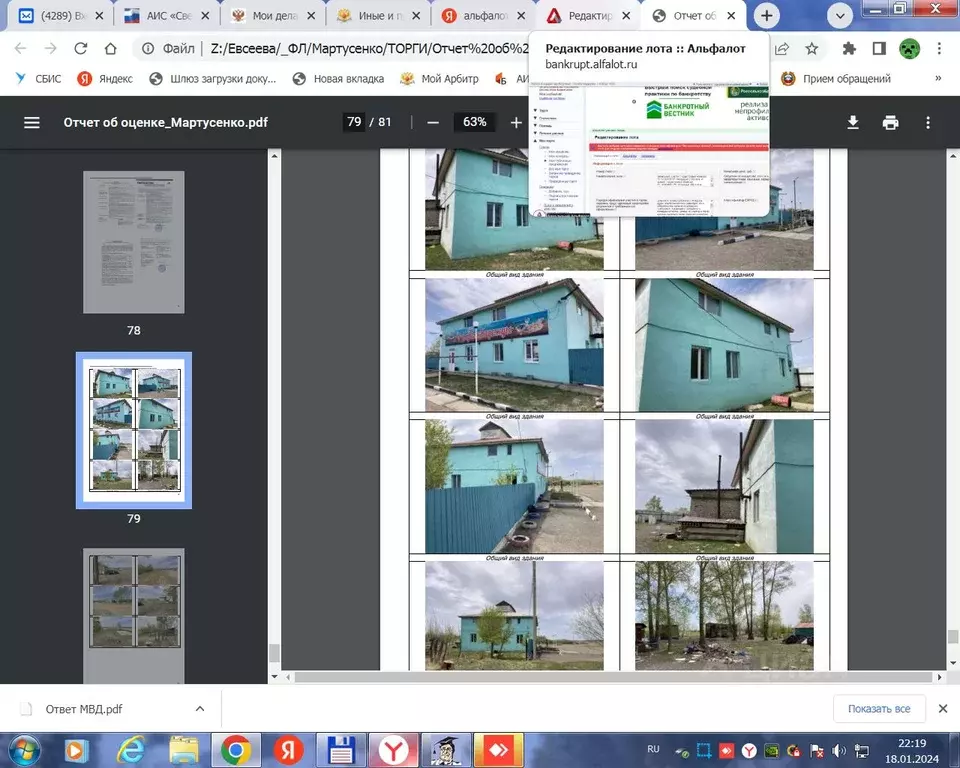This screenshot has width=960, height=768.
Task: Open more actions in PDF toolbar
Action: [x=928, y=122]
